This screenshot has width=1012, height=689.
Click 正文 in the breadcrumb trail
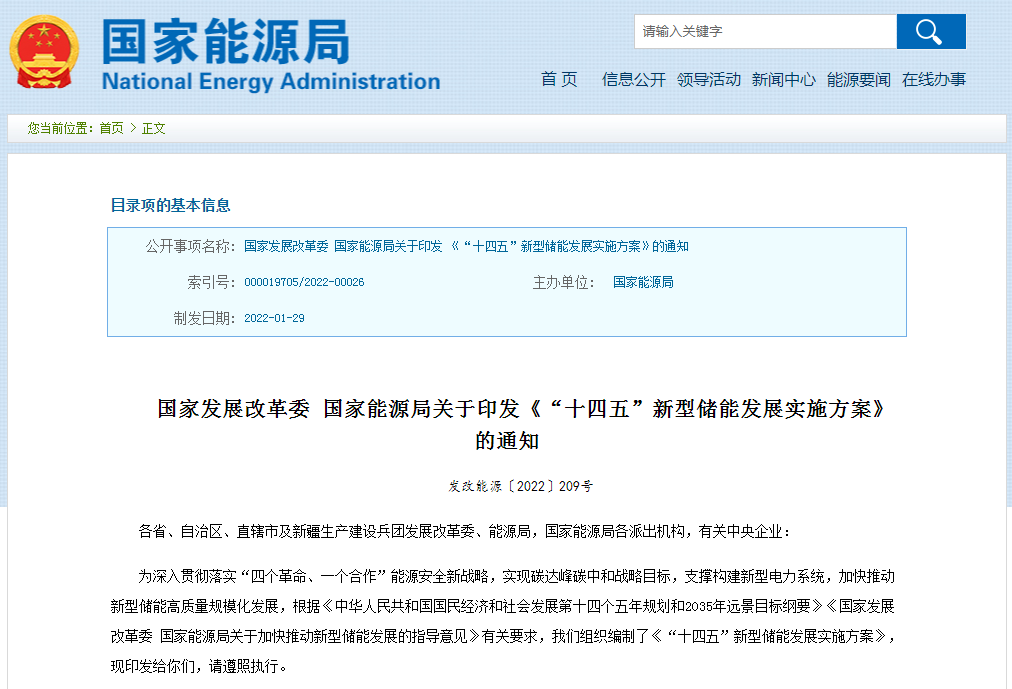click(x=154, y=128)
